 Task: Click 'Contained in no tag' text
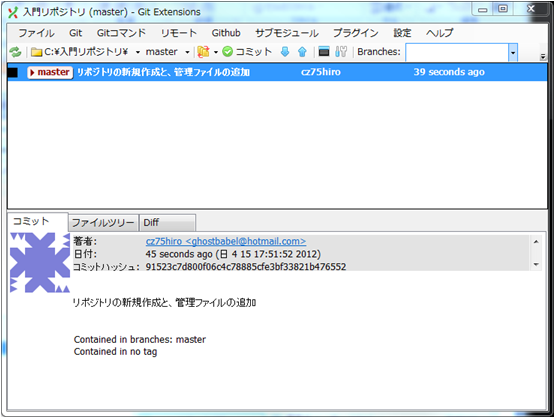pos(115,352)
